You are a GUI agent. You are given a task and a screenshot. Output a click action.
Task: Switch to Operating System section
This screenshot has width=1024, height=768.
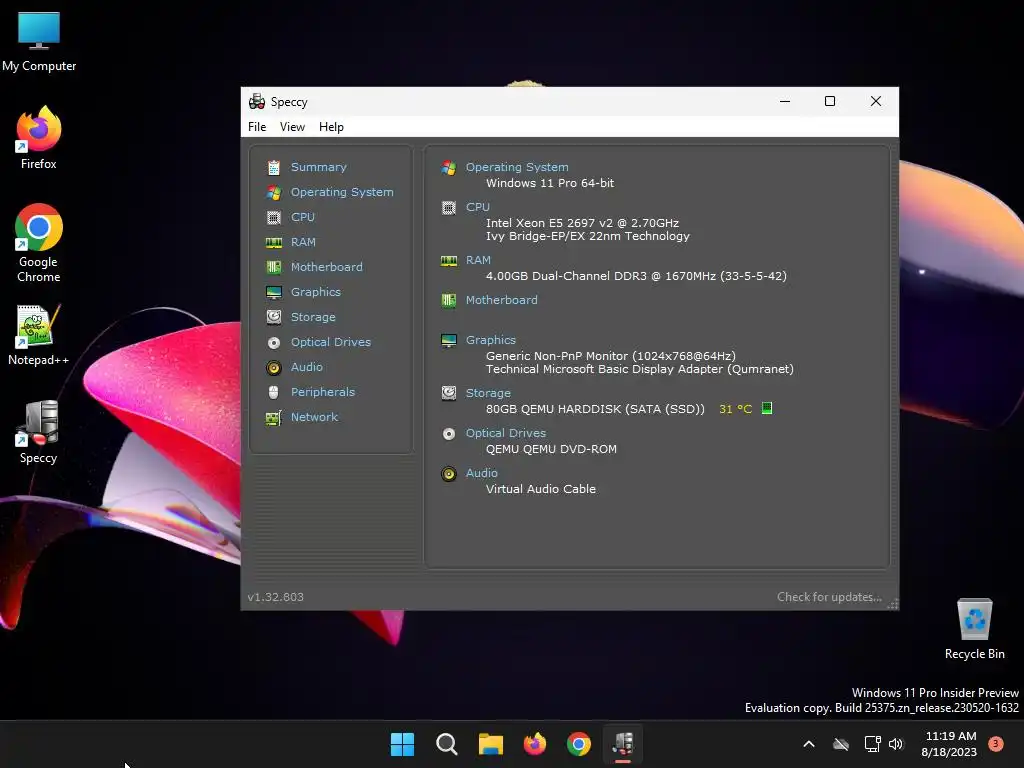[x=342, y=192]
